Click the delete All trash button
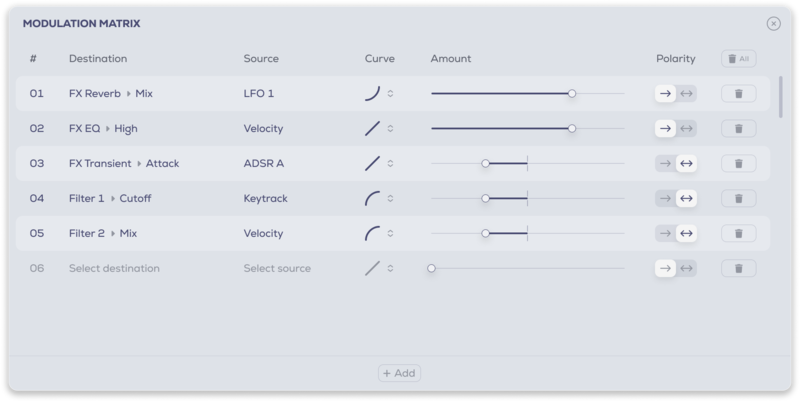 [738, 59]
